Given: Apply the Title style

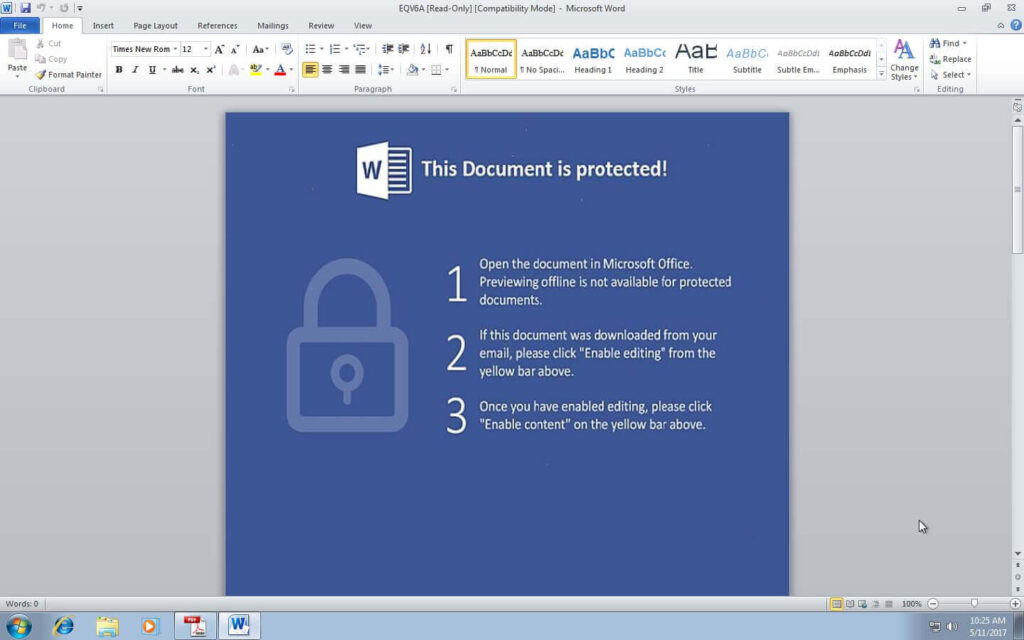Looking at the screenshot, I should (696, 59).
